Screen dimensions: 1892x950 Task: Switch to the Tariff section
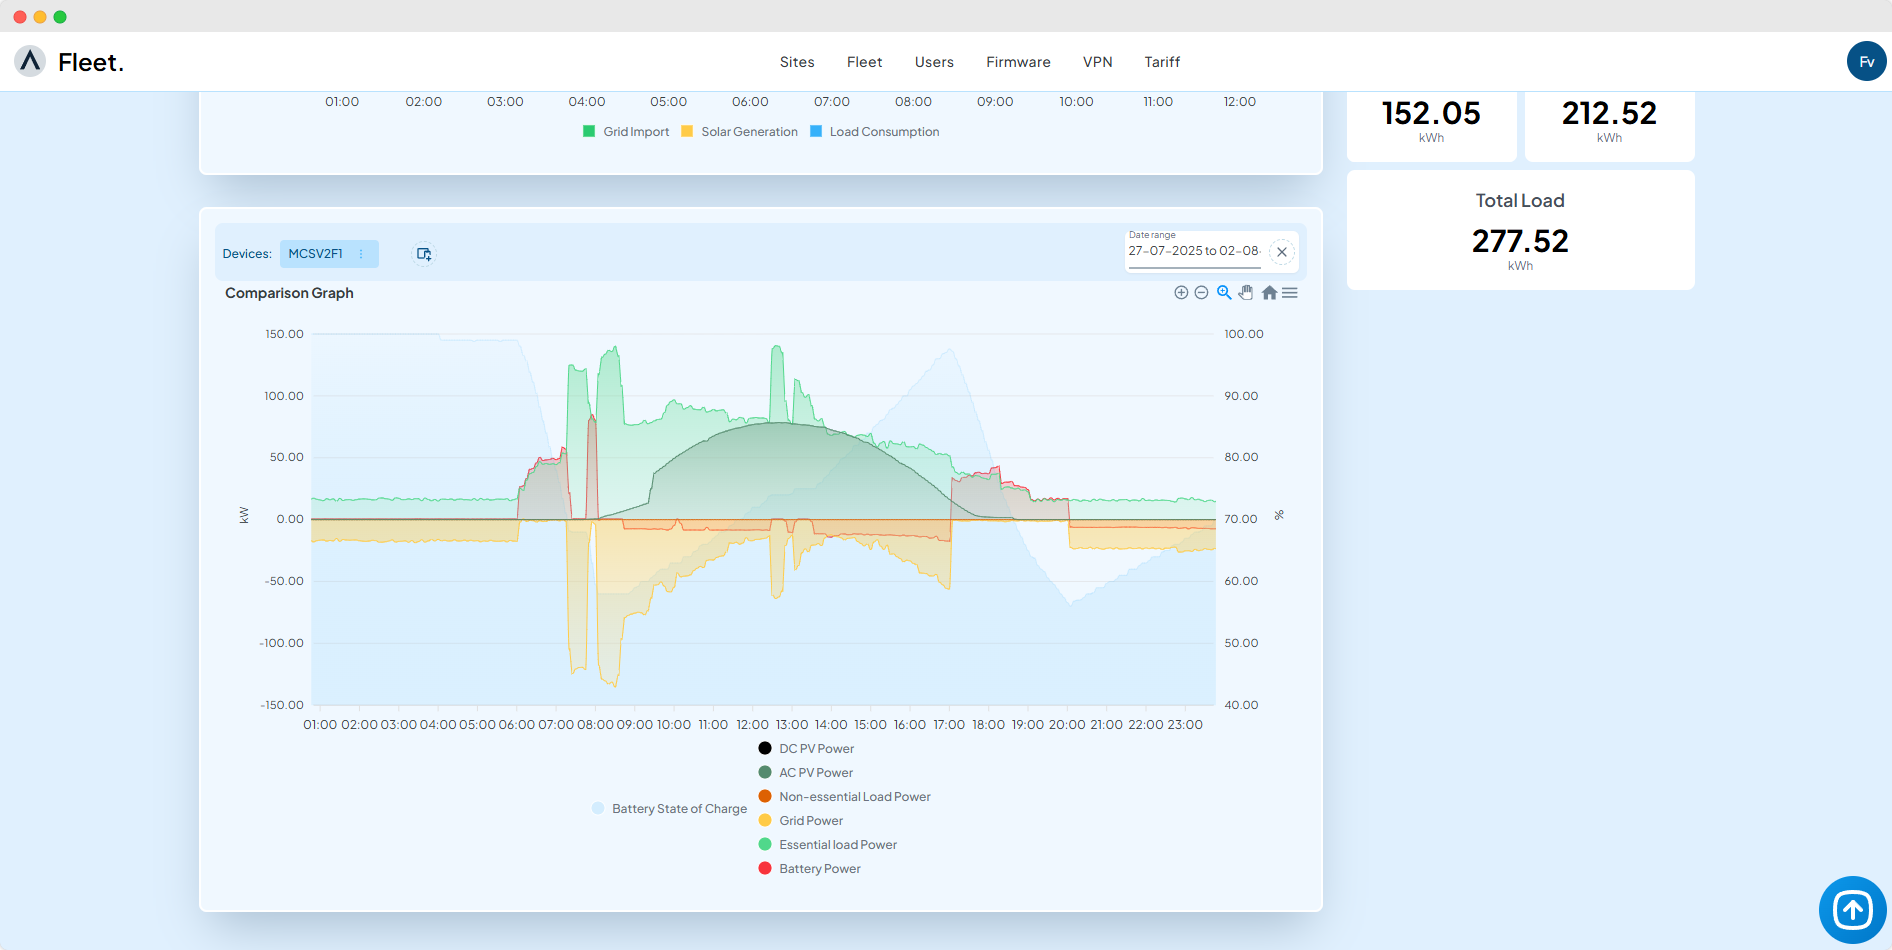[x=1162, y=62]
